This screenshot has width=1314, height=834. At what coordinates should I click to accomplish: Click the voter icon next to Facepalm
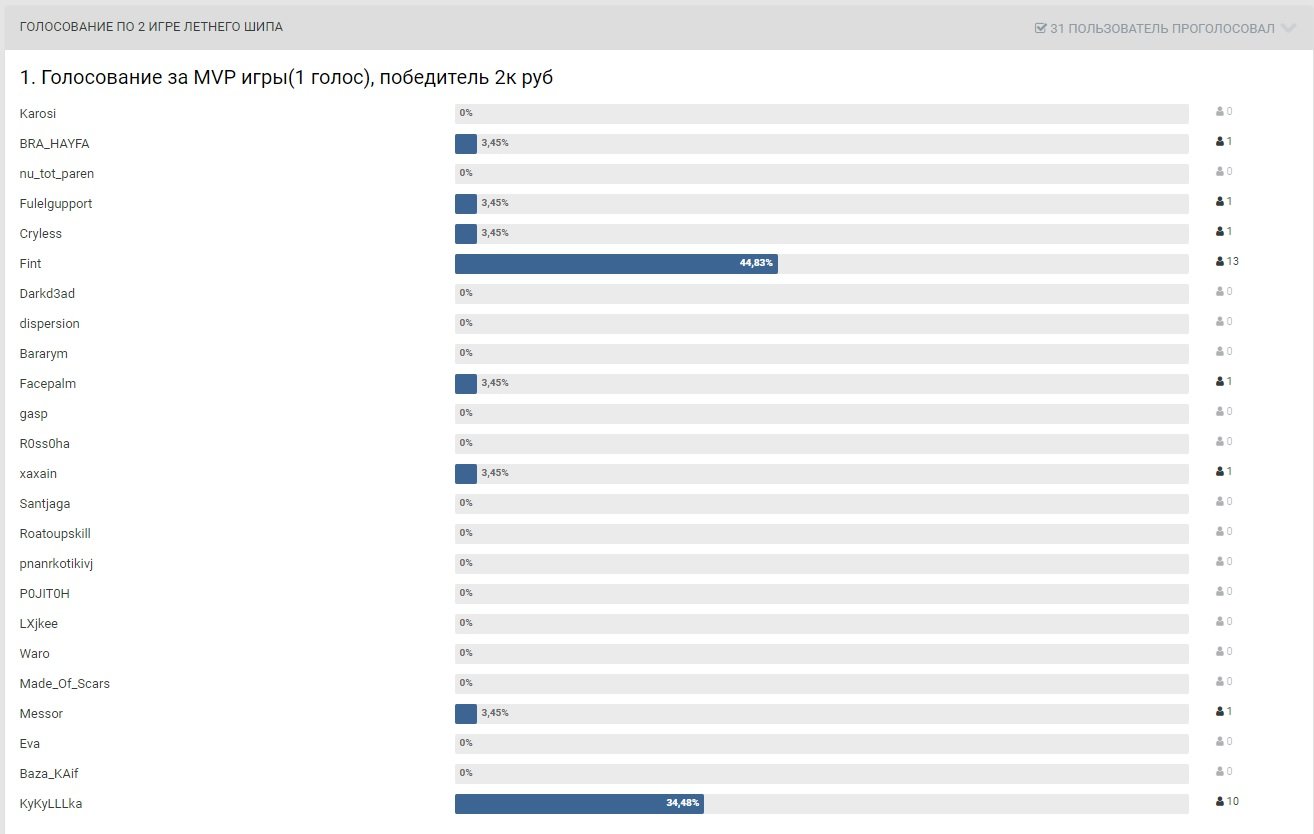(x=1220, y=382)
